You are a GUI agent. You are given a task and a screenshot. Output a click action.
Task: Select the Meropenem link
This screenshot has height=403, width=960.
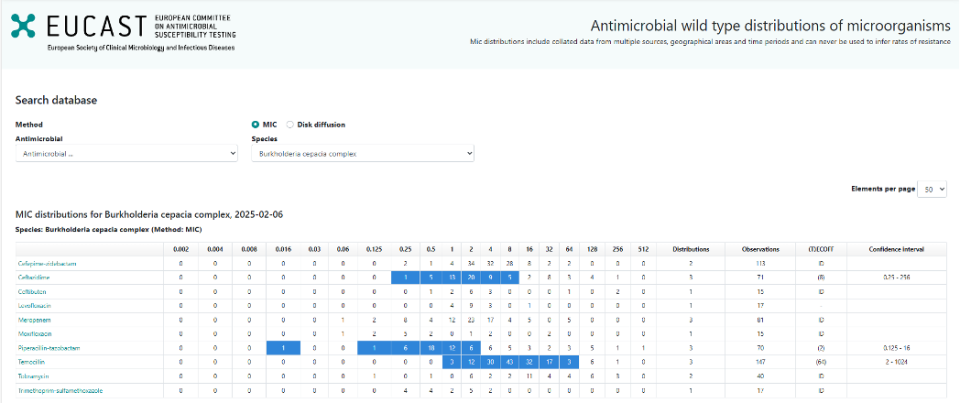[x=34, y=320]
